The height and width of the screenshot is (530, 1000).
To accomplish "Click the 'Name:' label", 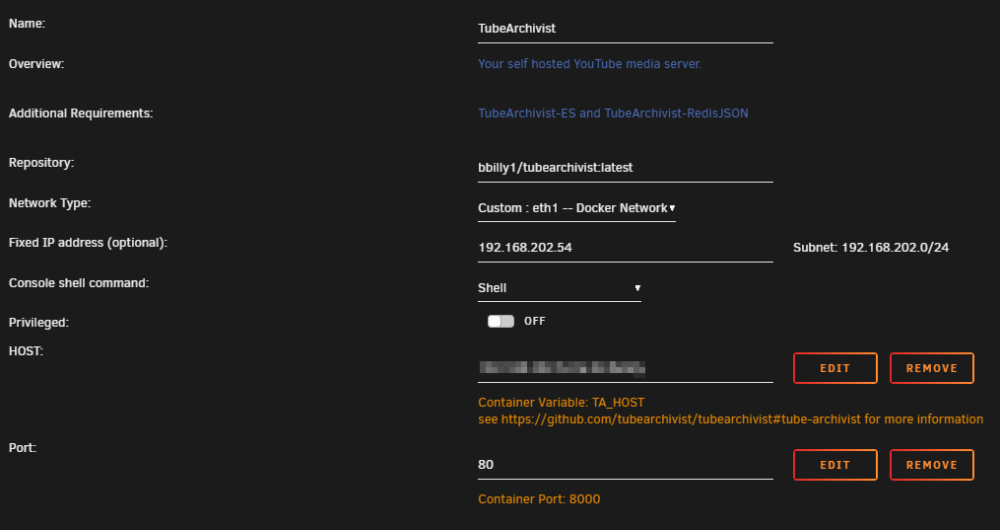I will 27,24.
